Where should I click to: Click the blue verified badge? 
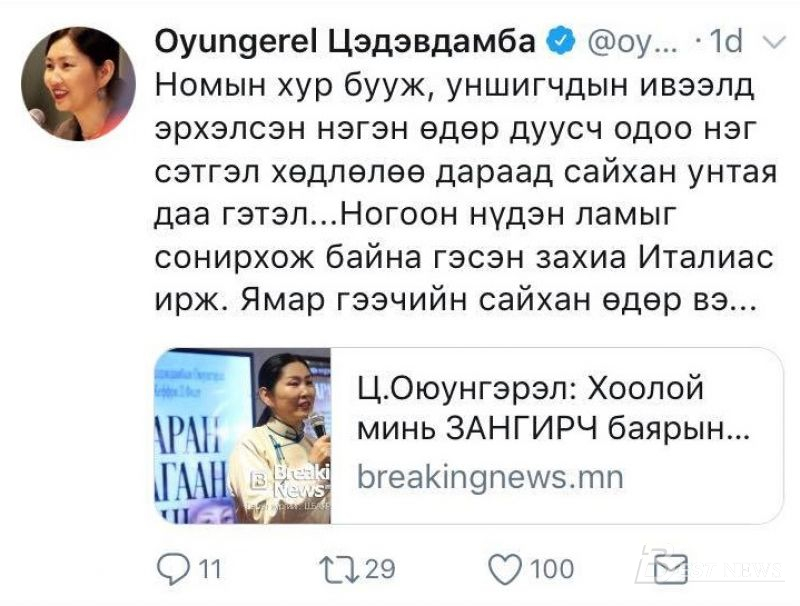pos(561,42)
